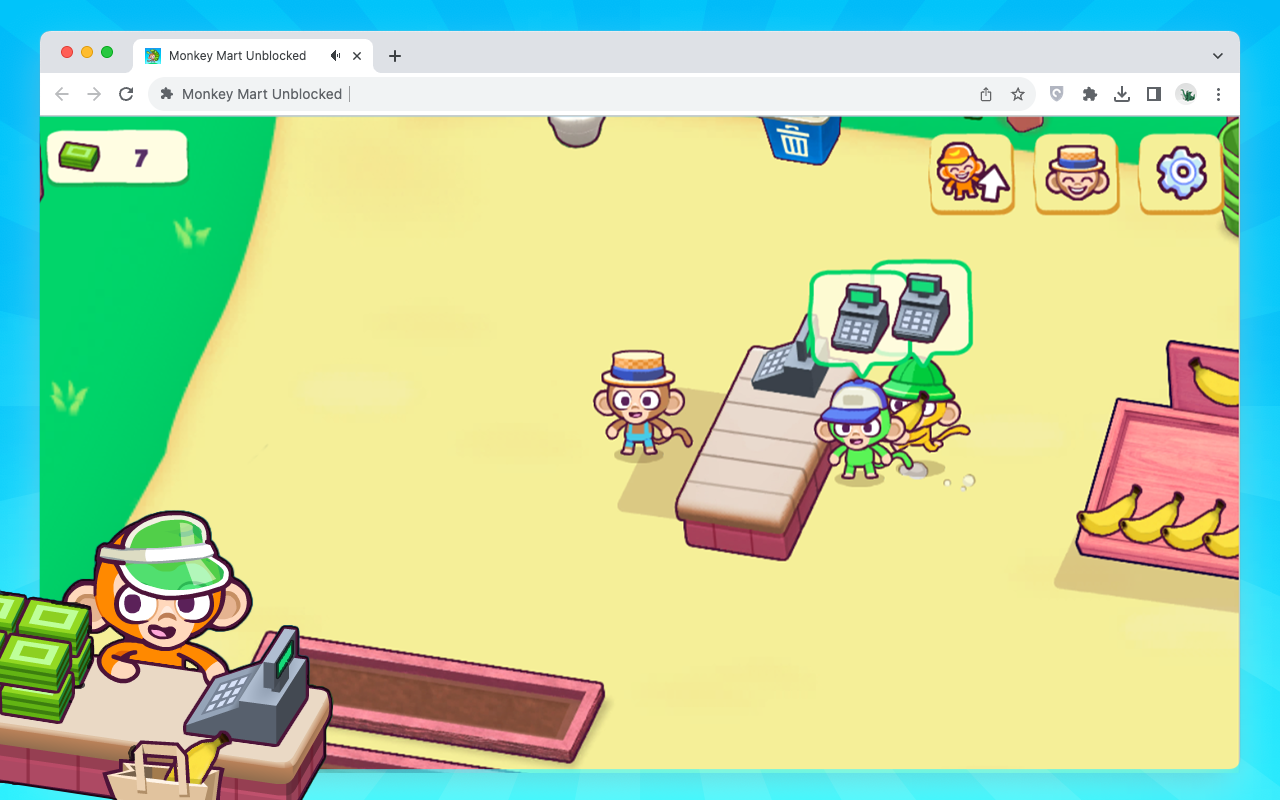Open game settings gear button
Image resolution: width=1280 pixels, height=800 pixels.
pos(1181,174)
